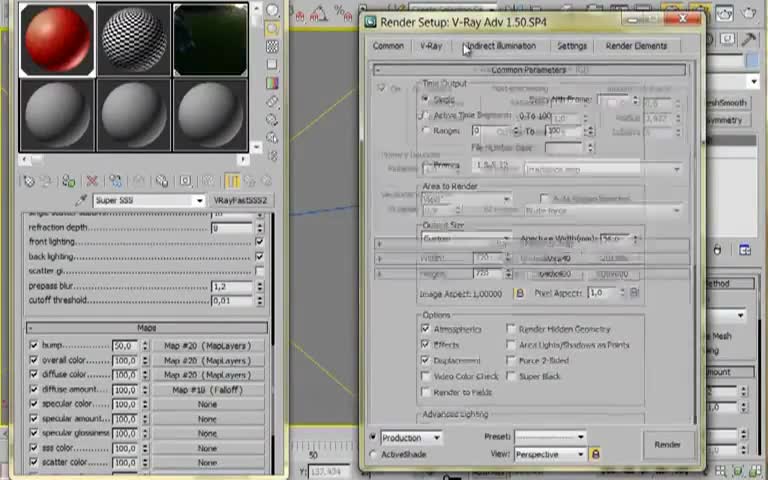Click the Select by Material icon

click(272, 138)
